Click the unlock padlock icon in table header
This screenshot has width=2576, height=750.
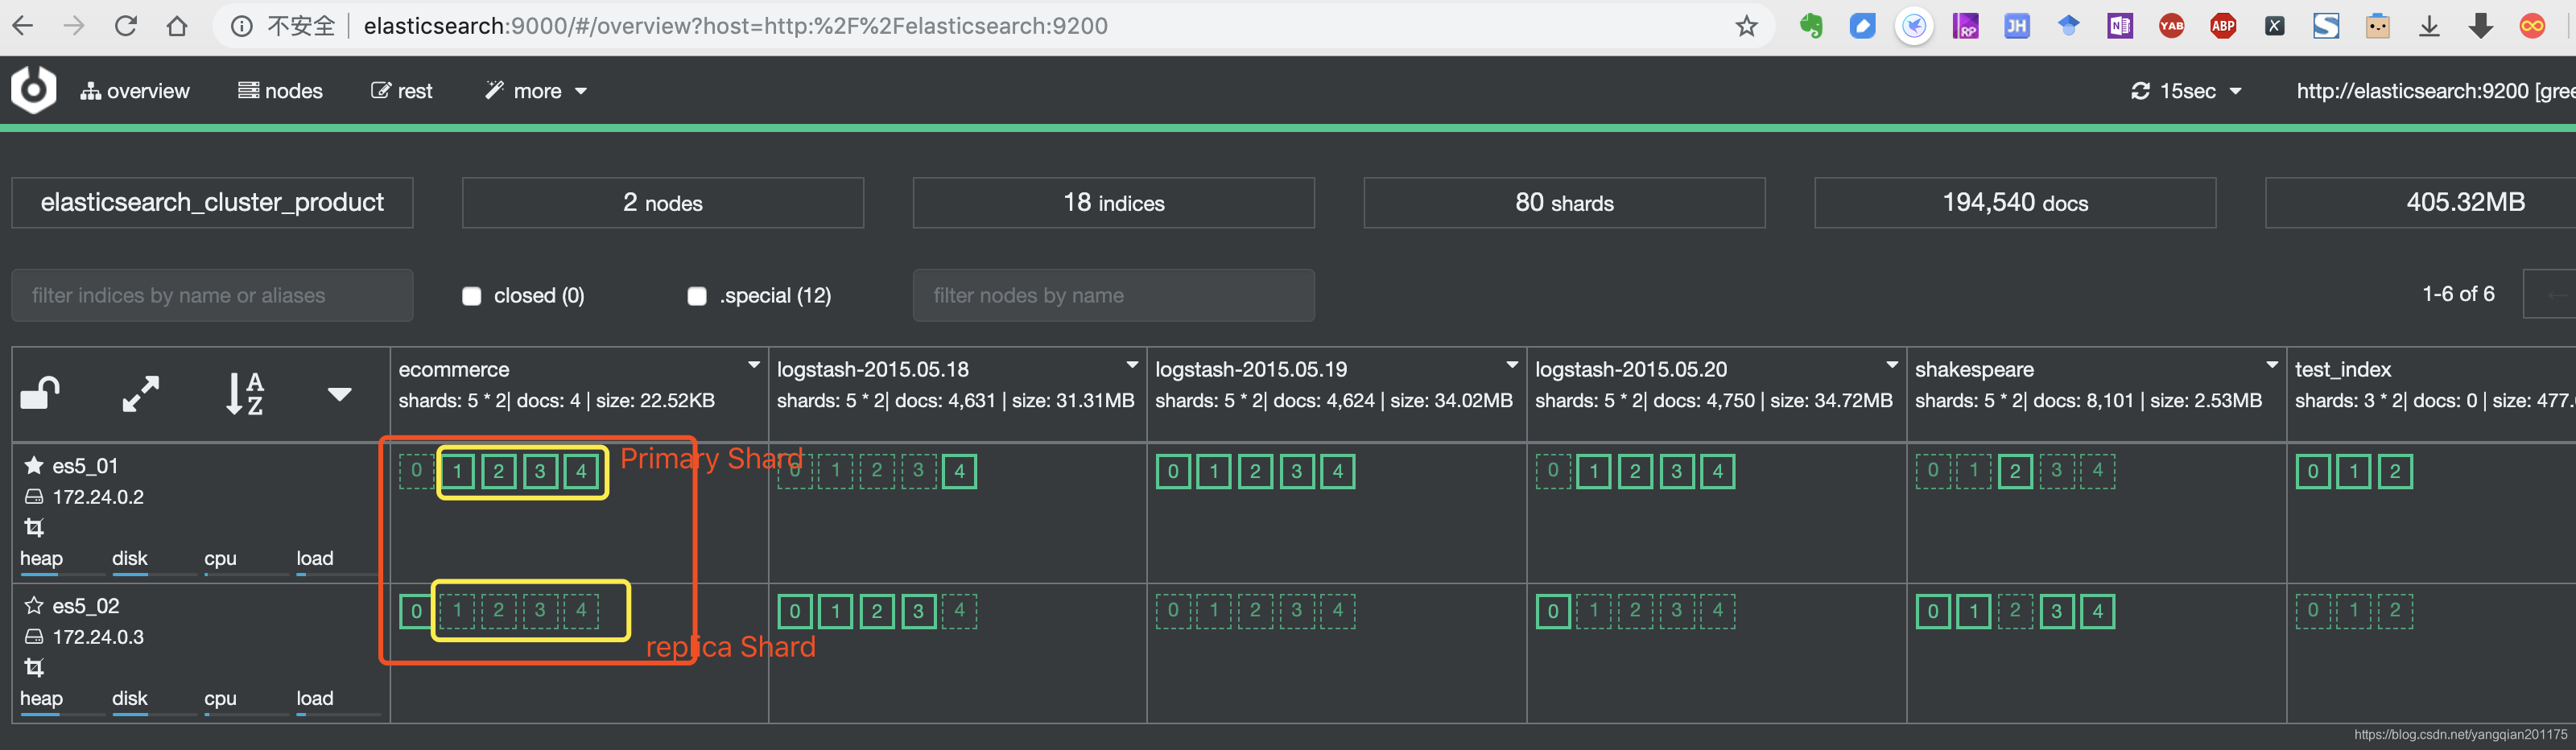pos(40,394)
